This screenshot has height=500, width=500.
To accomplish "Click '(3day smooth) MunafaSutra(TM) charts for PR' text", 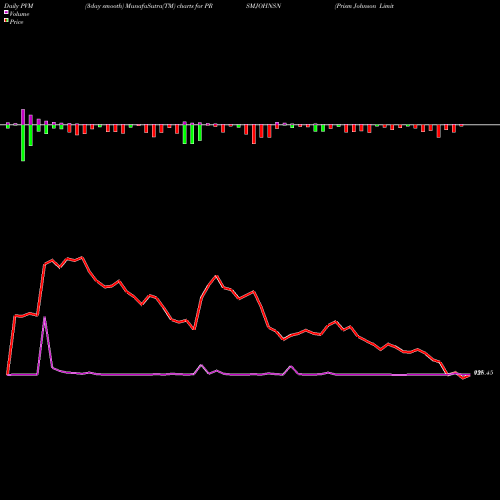I will (149, 6).
